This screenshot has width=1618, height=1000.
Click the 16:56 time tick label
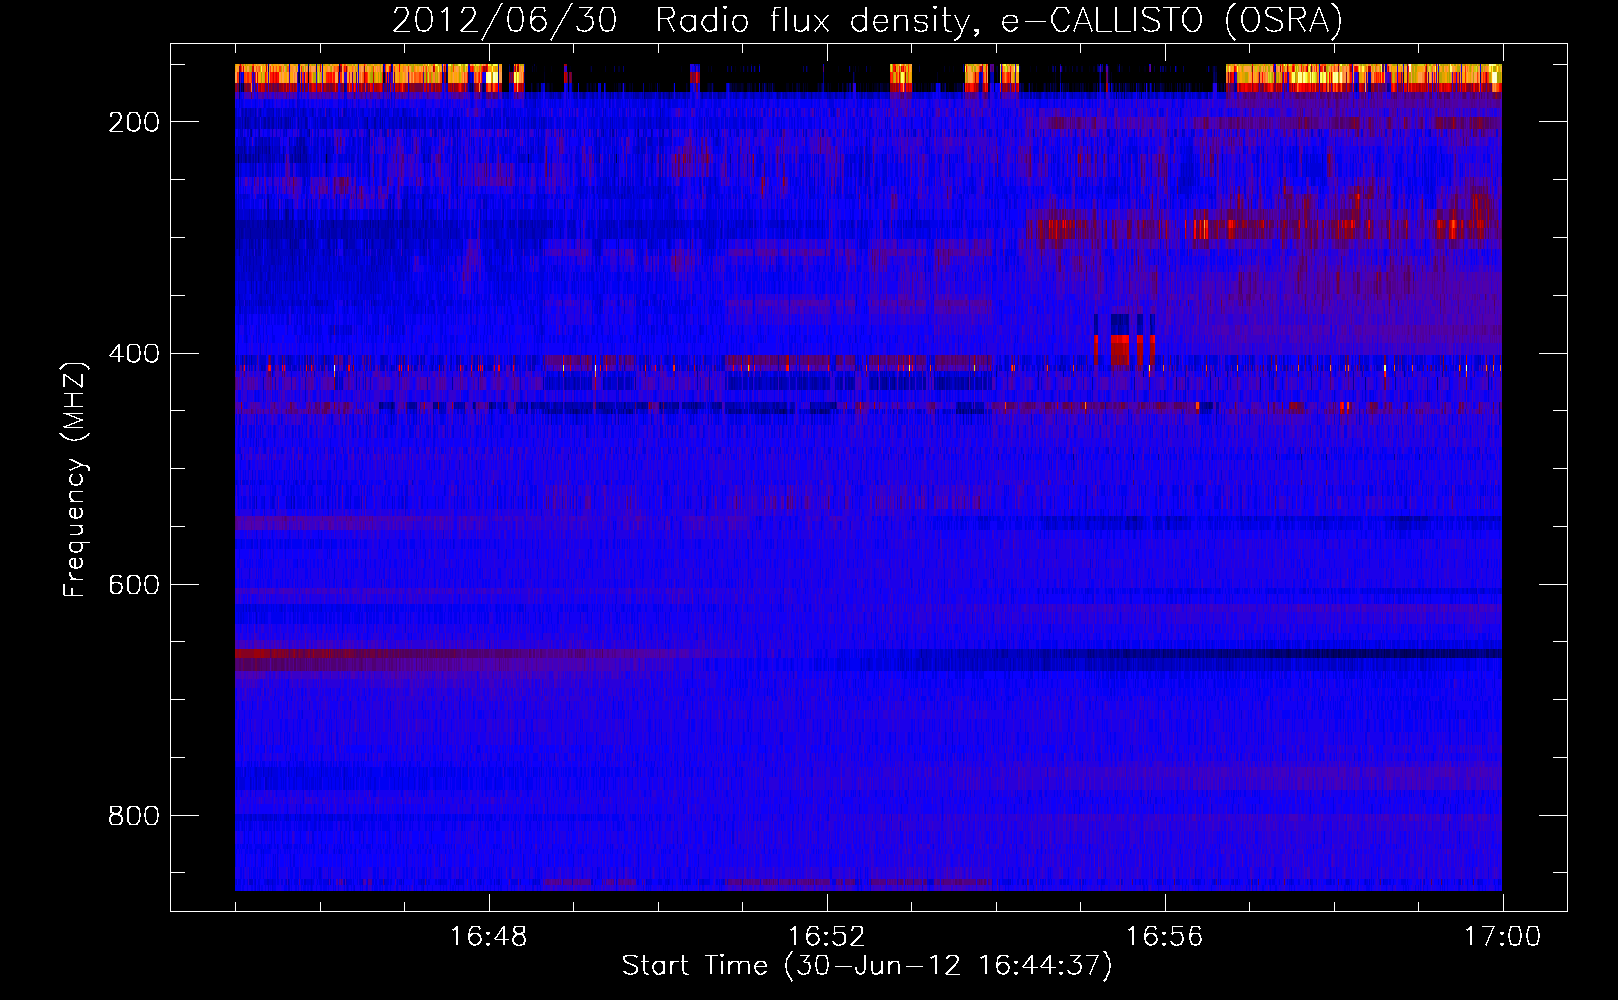click(1165, 937)
